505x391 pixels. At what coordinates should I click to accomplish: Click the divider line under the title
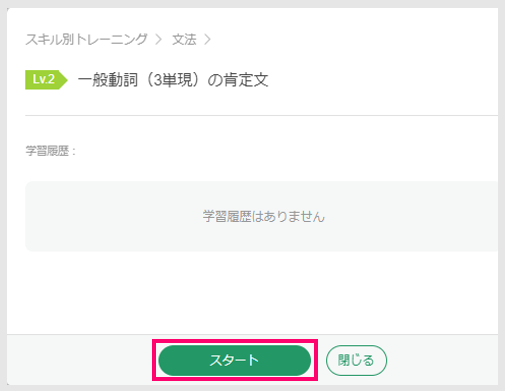[262, 115]
